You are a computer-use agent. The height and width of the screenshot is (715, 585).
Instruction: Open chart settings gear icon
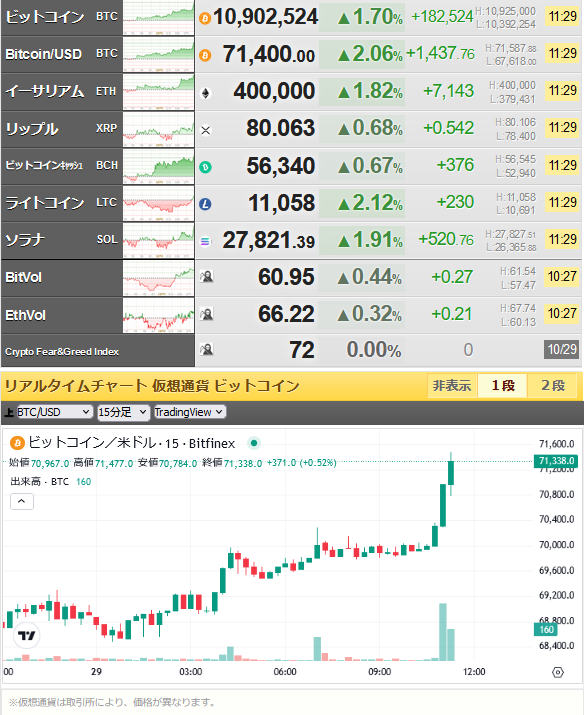tap(558, 672)
